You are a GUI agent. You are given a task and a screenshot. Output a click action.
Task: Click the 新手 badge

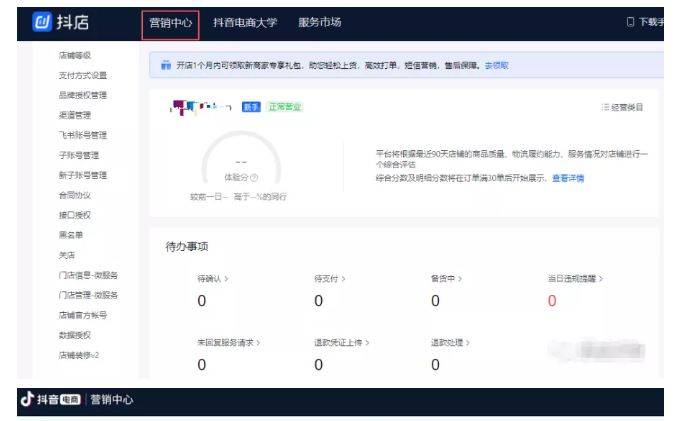tap(251, 107)
